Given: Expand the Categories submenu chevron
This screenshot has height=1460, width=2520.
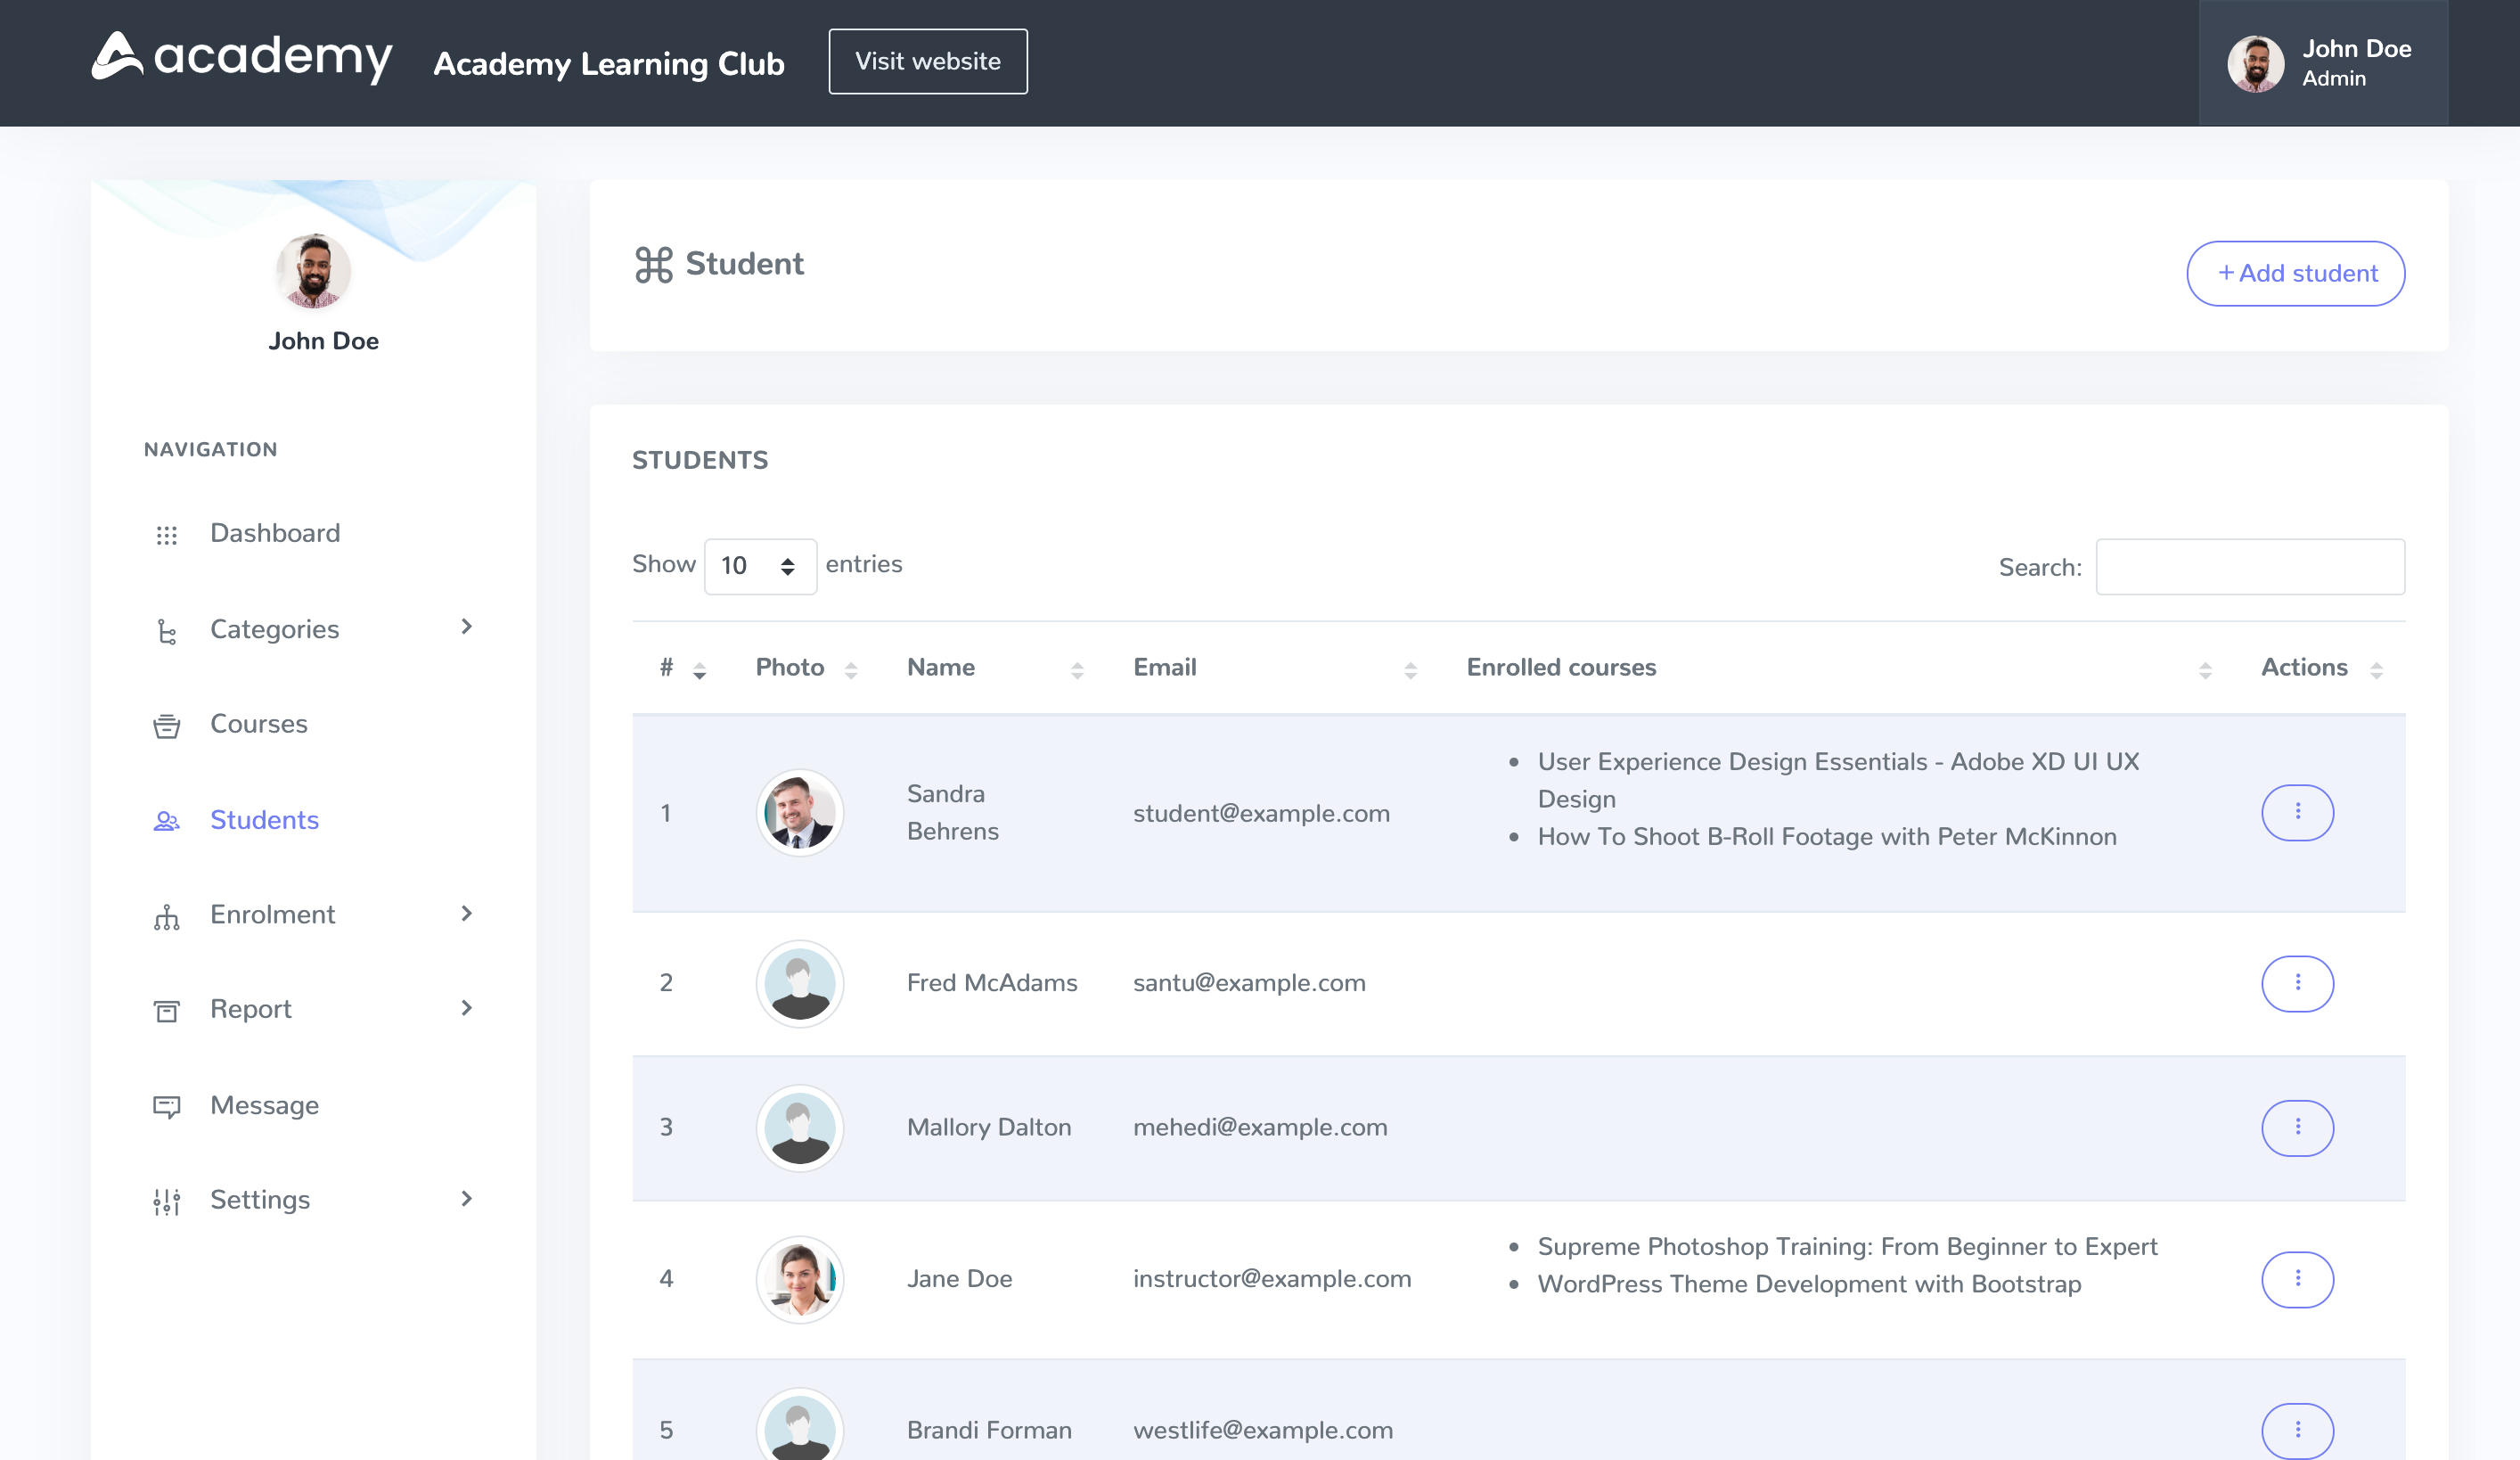Looking at the screenshot, I should tap(467, 628).
